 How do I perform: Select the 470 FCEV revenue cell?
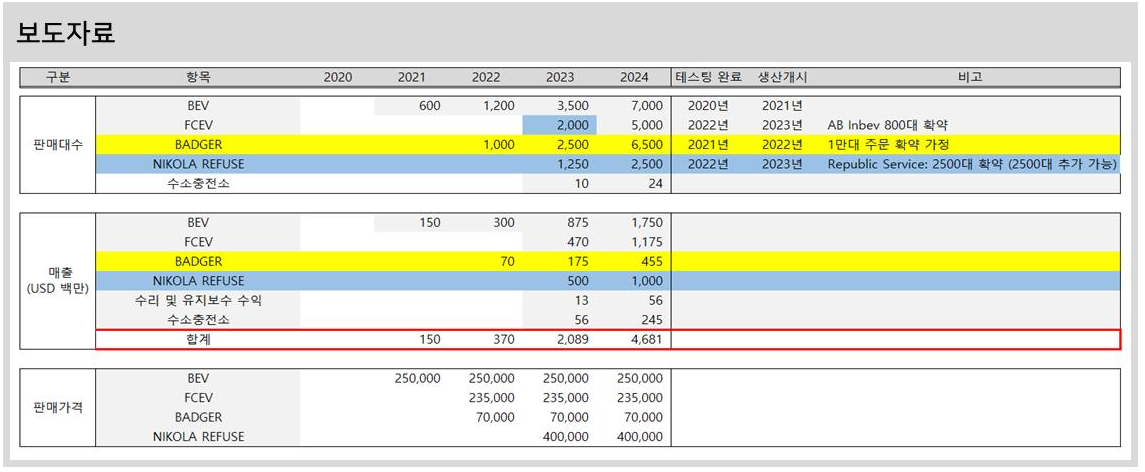577,242
